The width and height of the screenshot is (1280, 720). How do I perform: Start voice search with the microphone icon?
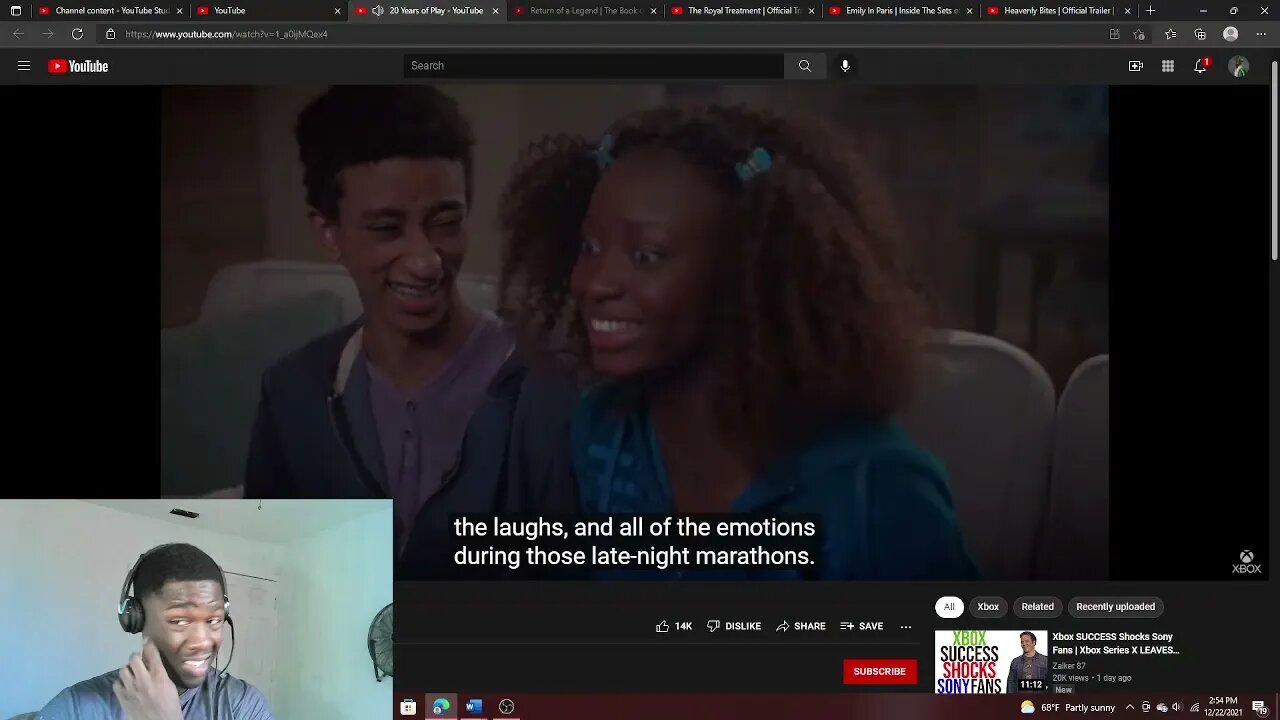pos(845,66)
